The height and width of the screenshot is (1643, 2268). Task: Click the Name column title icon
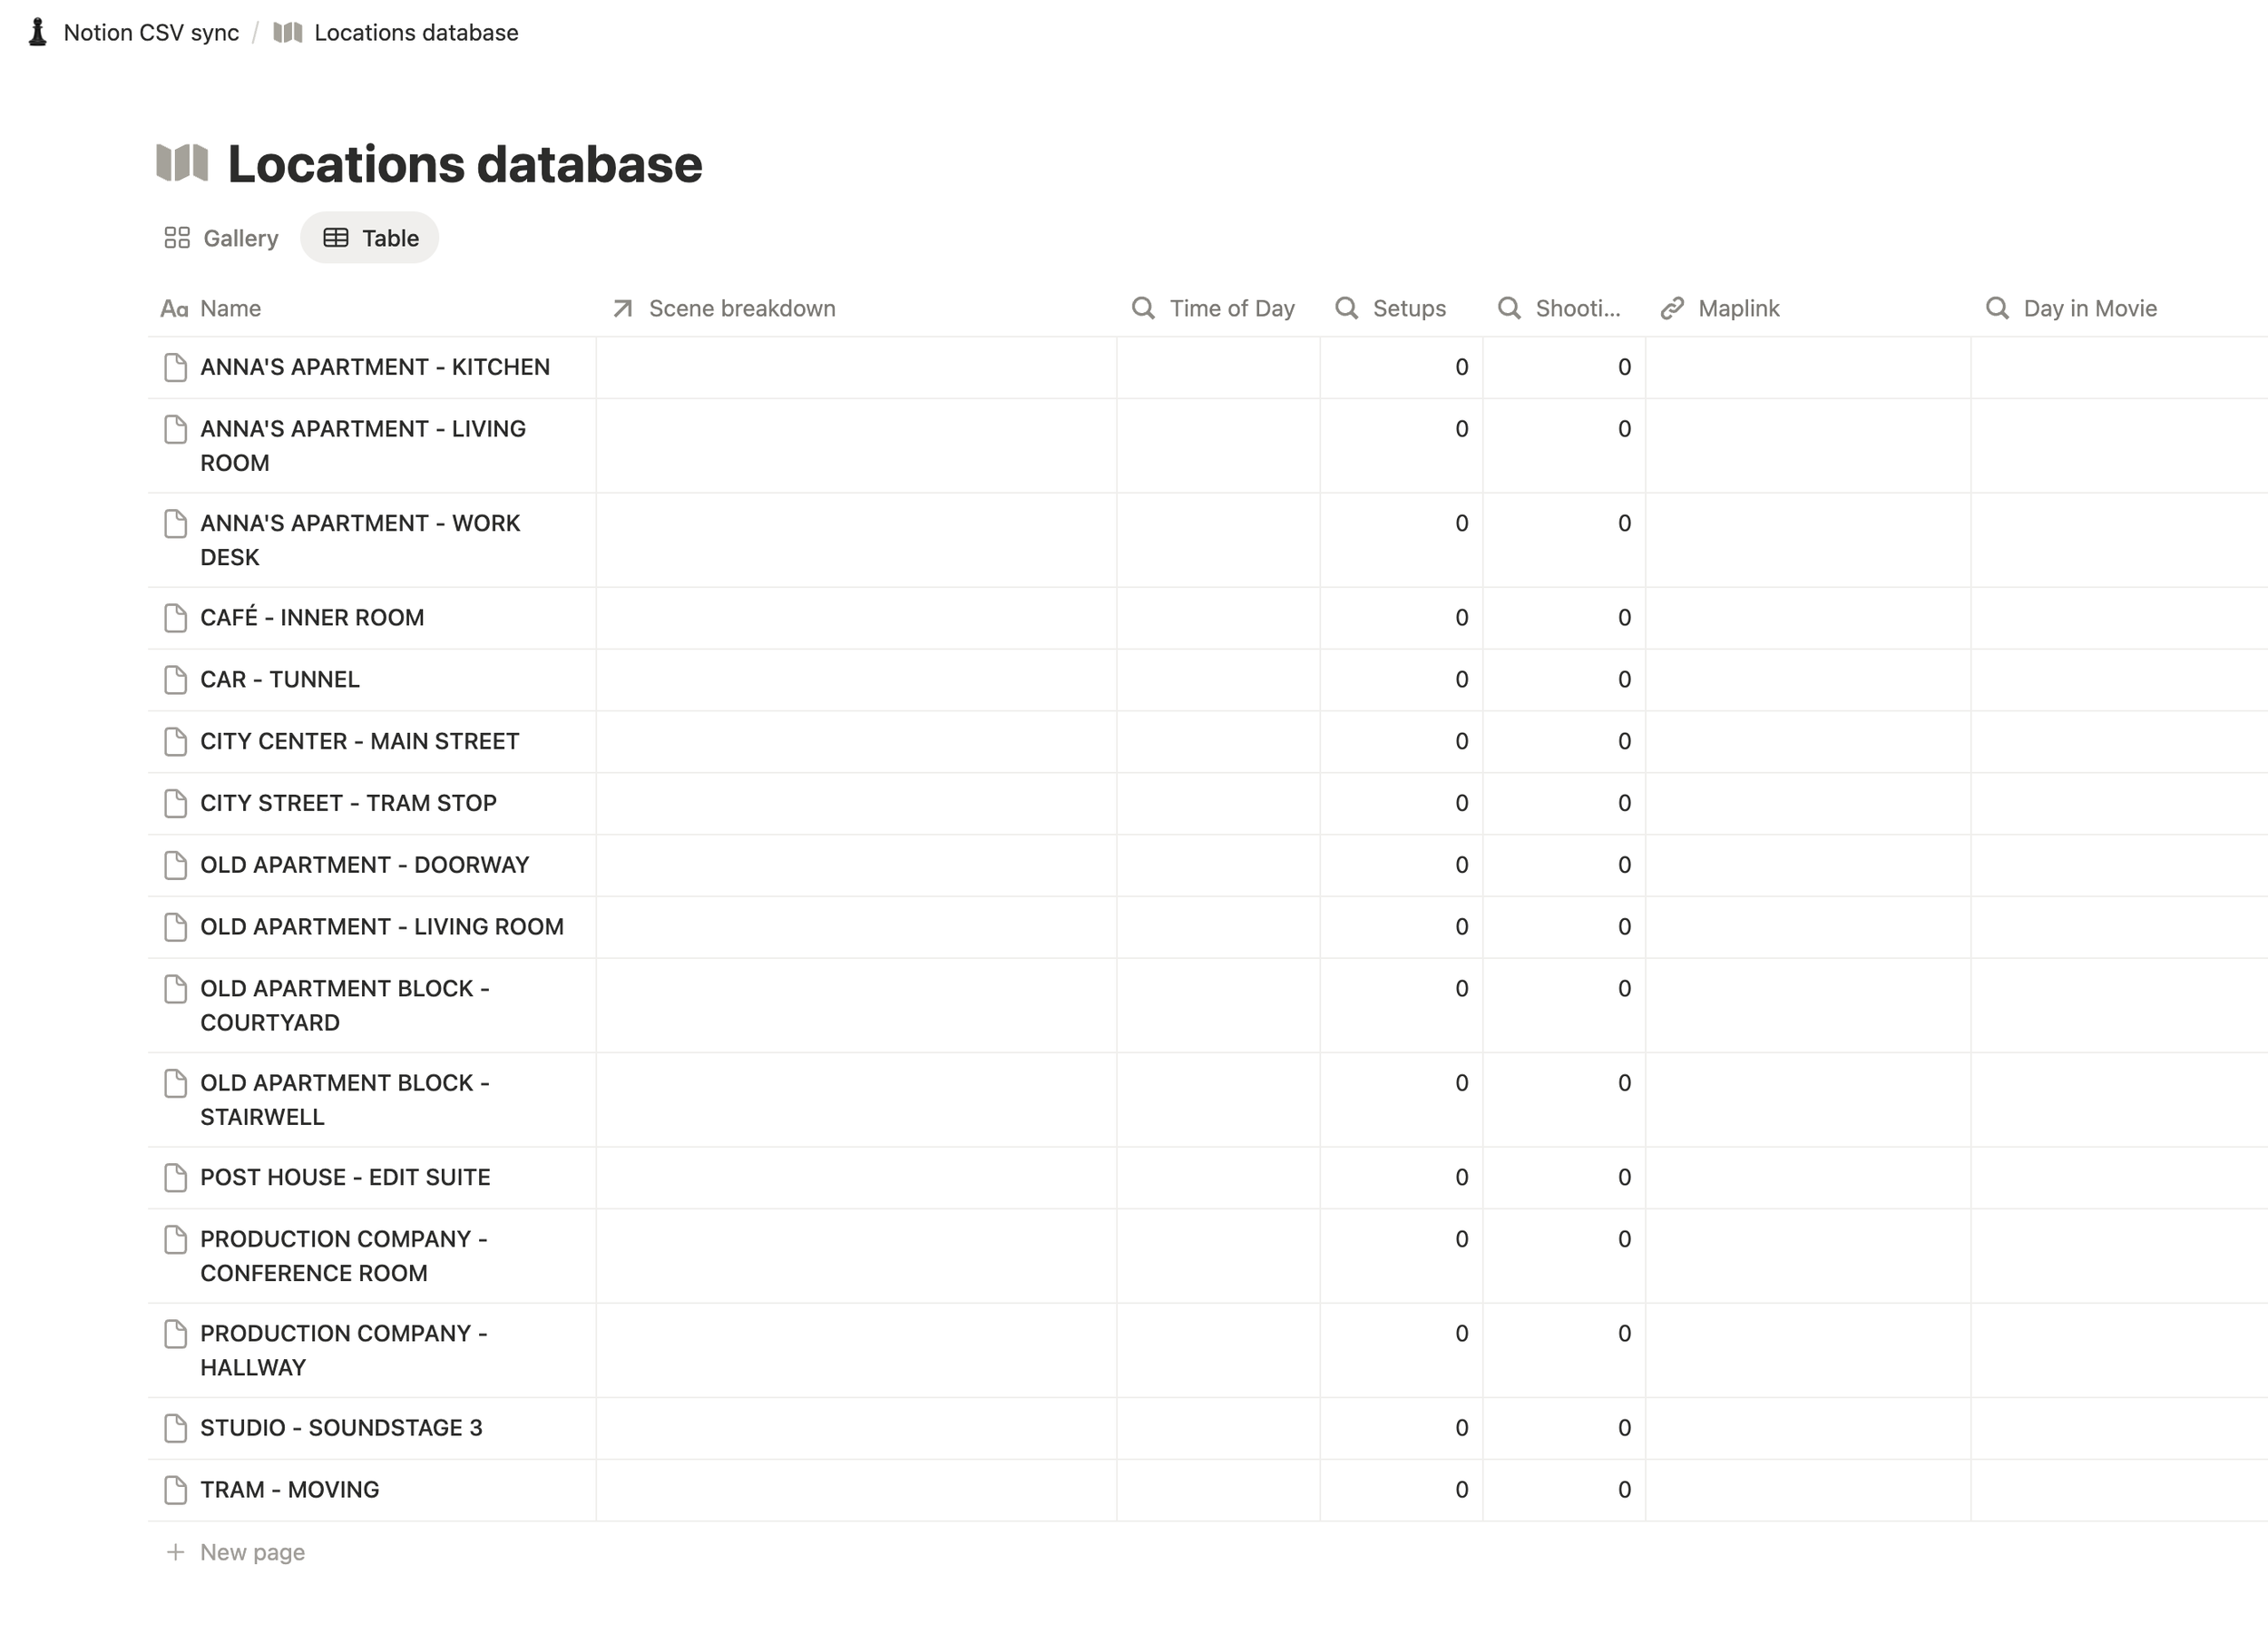click(174, 308)
